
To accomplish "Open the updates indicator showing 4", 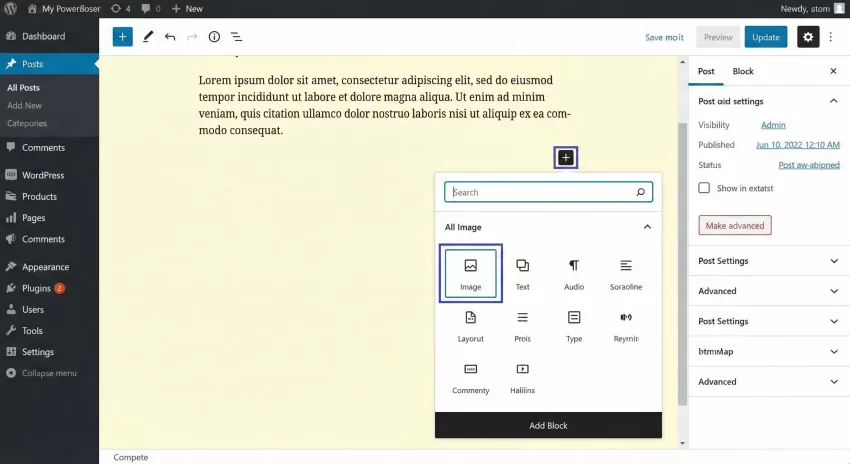I will click(x=120, y=9).
